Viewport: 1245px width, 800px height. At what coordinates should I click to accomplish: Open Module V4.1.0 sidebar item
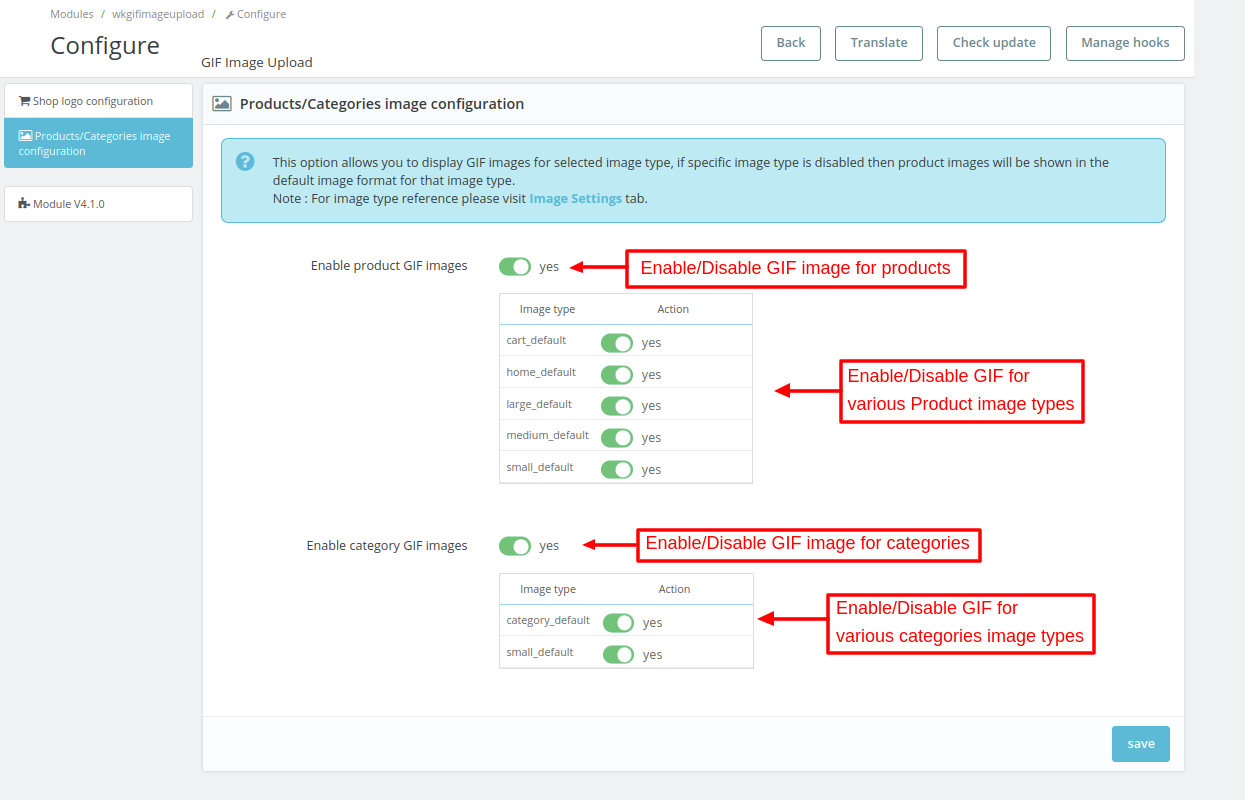(98, 204)
